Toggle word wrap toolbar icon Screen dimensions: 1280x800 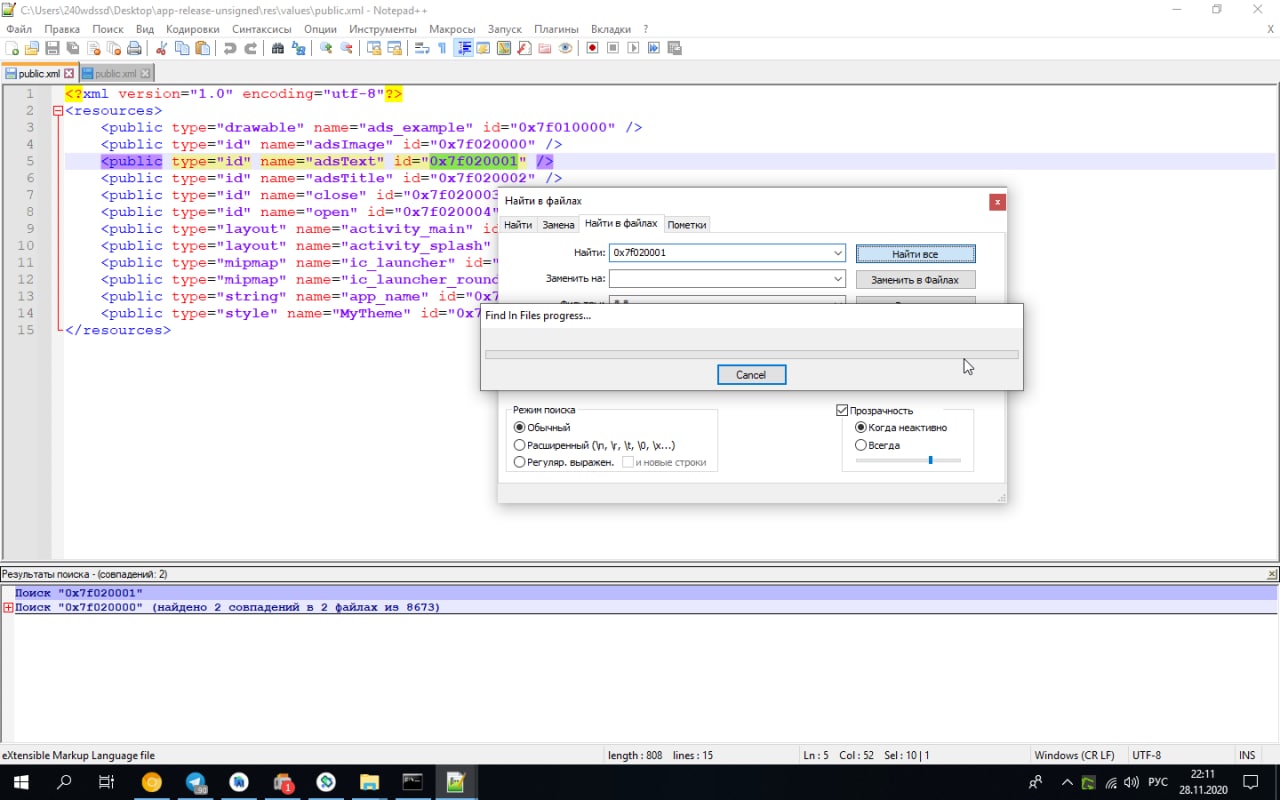[x=421, y=48]
